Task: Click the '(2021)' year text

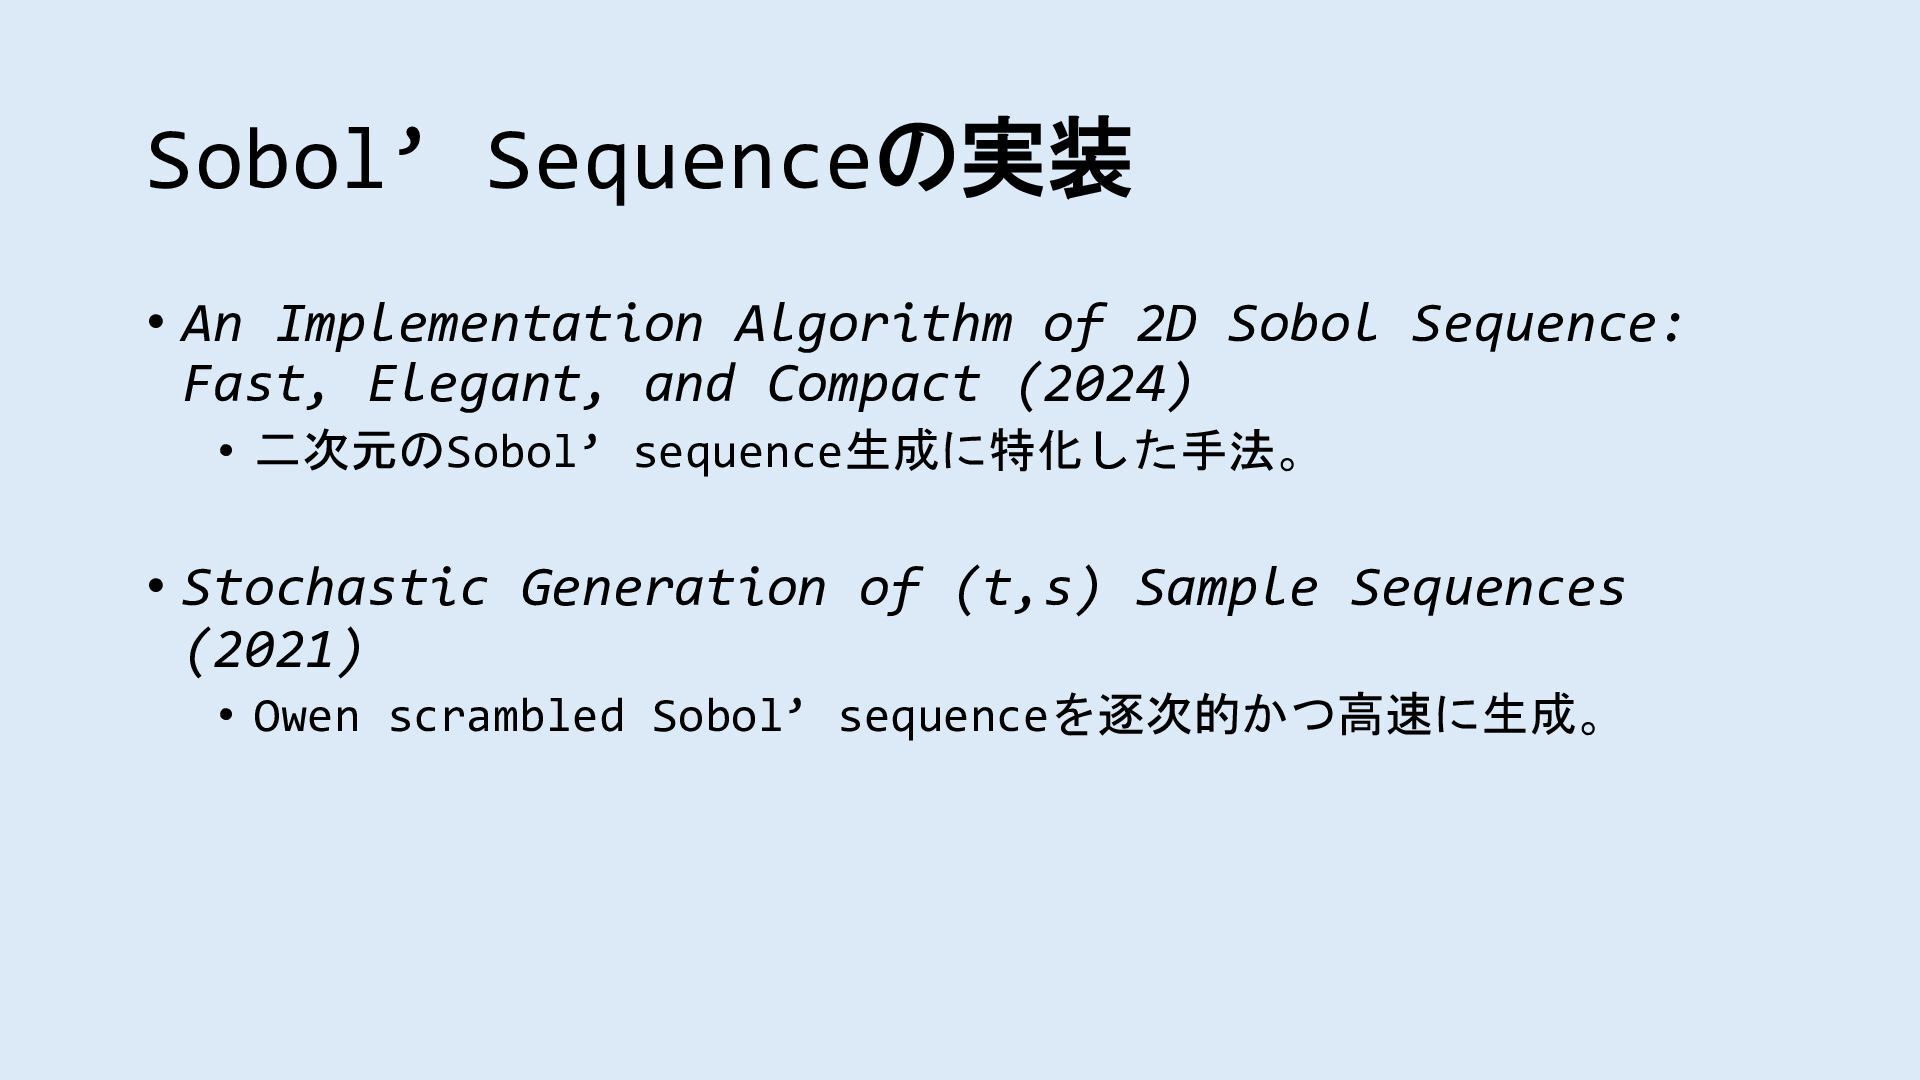Action: click(273, 650)
